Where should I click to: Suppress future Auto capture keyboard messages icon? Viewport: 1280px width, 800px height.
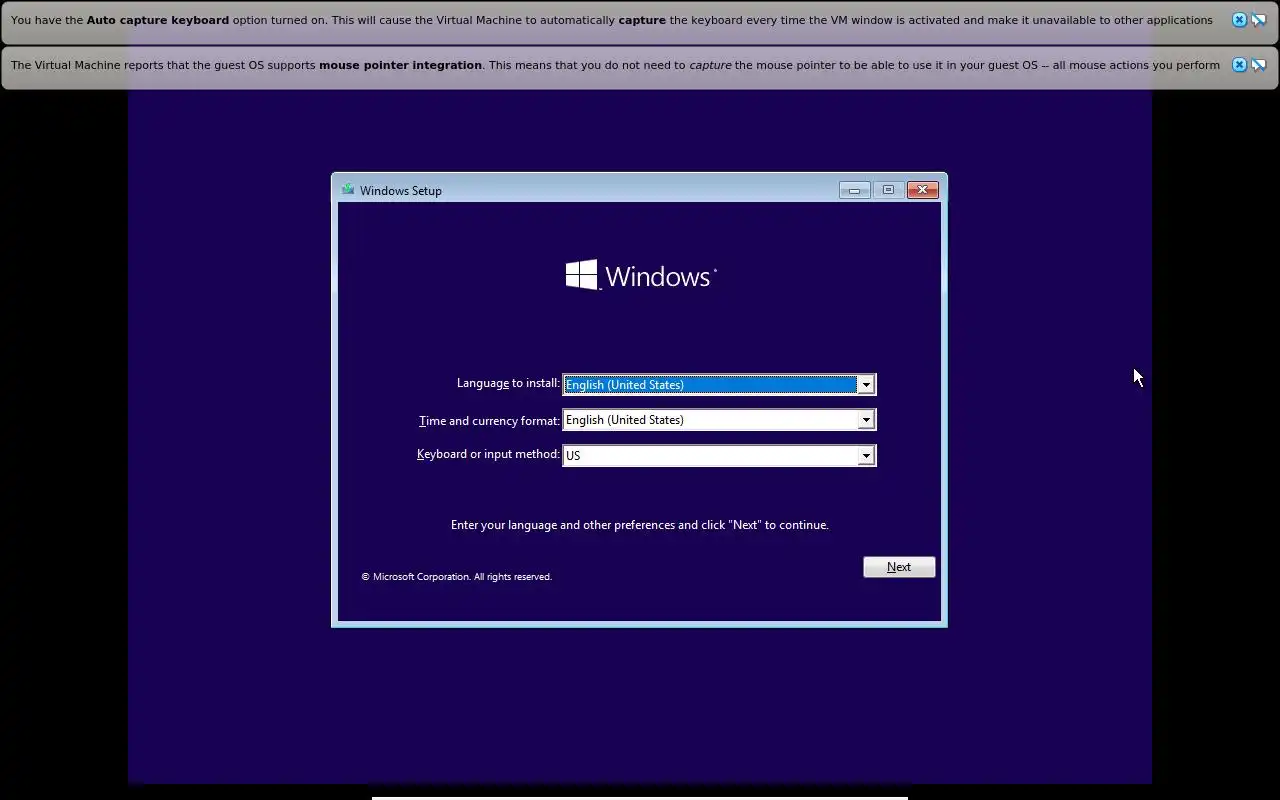tap(1259, 20)
